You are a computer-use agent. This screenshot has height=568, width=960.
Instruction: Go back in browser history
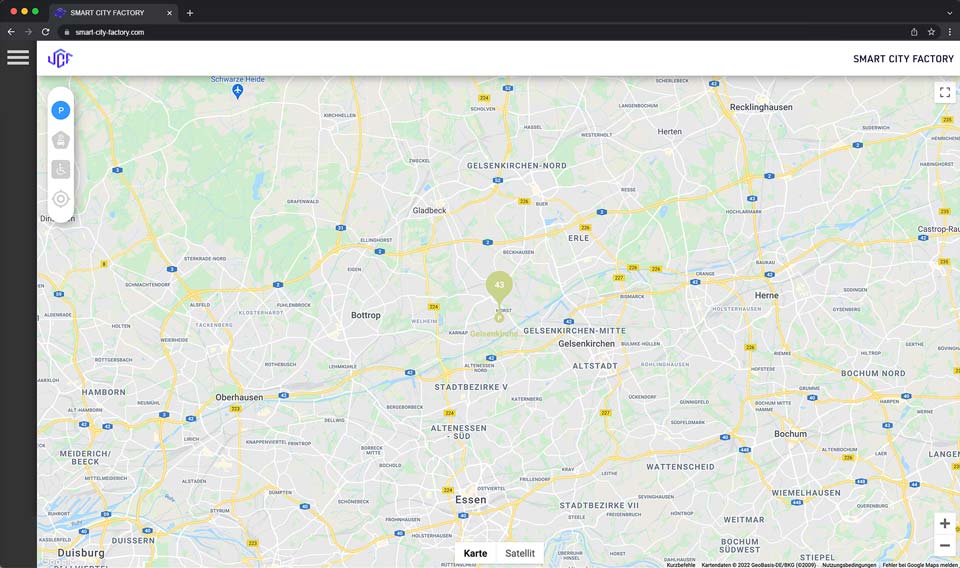[x=11, y=32]
